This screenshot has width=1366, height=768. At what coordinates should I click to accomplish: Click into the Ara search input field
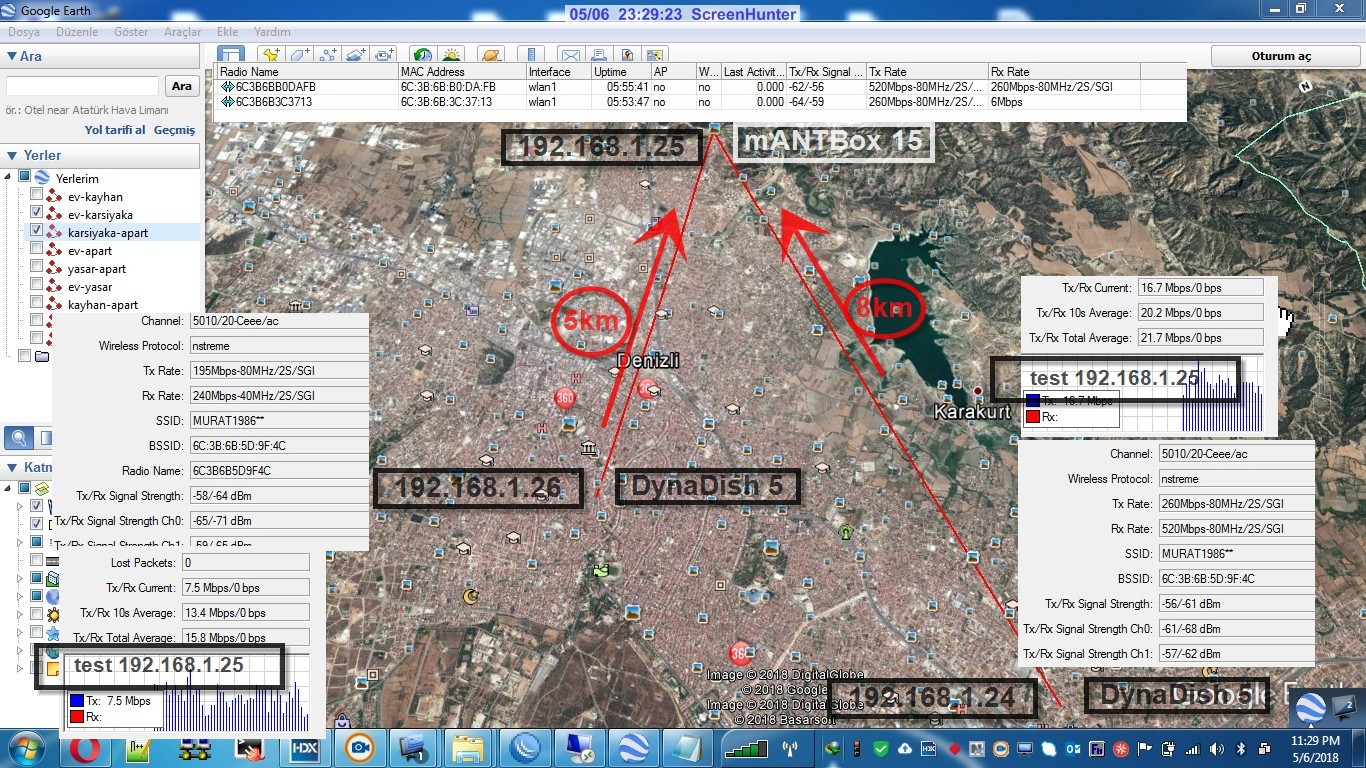[x=83, y=86]
